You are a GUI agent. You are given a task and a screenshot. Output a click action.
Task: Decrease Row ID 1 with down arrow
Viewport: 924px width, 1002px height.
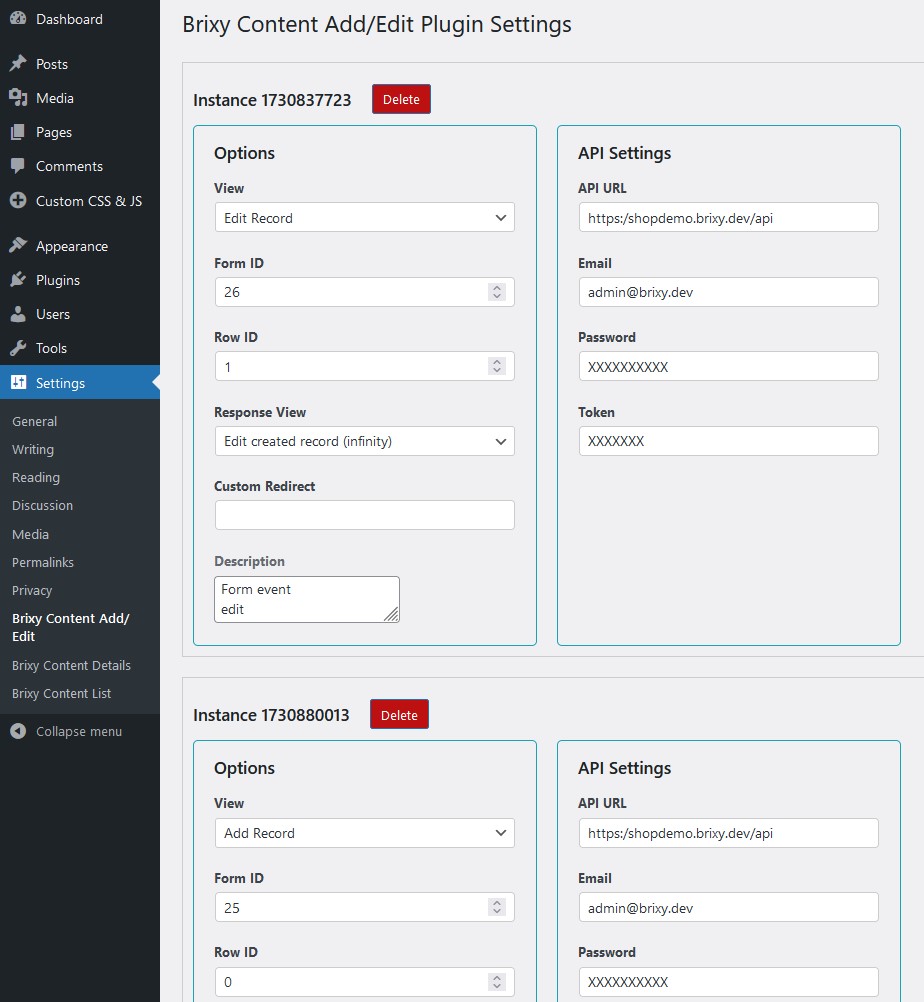497,371
